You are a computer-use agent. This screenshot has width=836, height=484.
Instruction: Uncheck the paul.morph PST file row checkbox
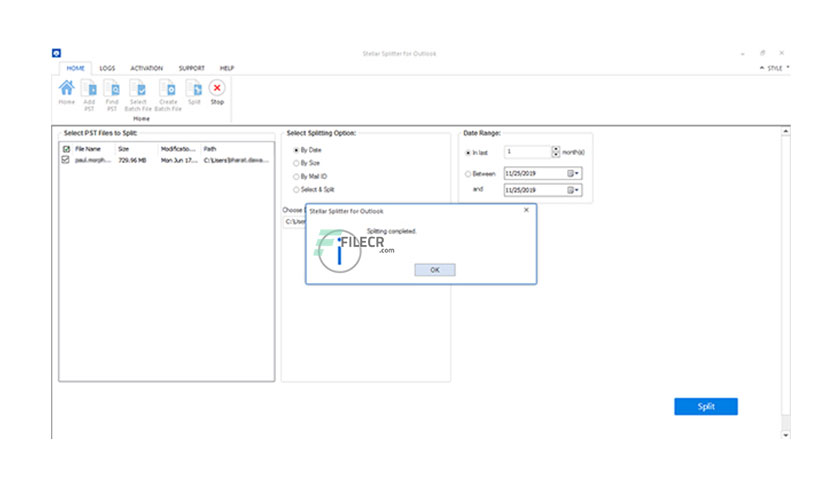click(66, 160)
